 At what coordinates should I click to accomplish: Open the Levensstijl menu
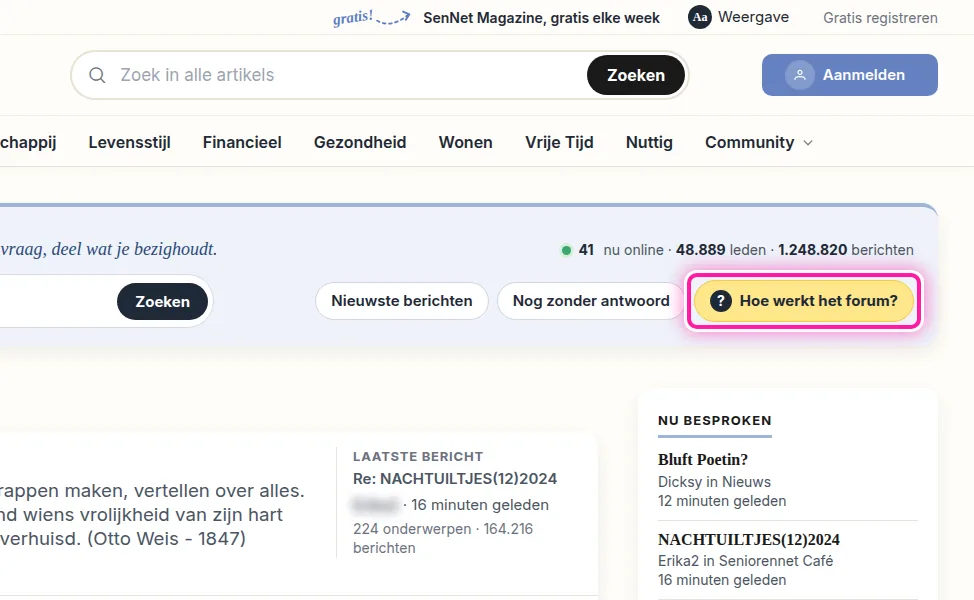(129, 142)
